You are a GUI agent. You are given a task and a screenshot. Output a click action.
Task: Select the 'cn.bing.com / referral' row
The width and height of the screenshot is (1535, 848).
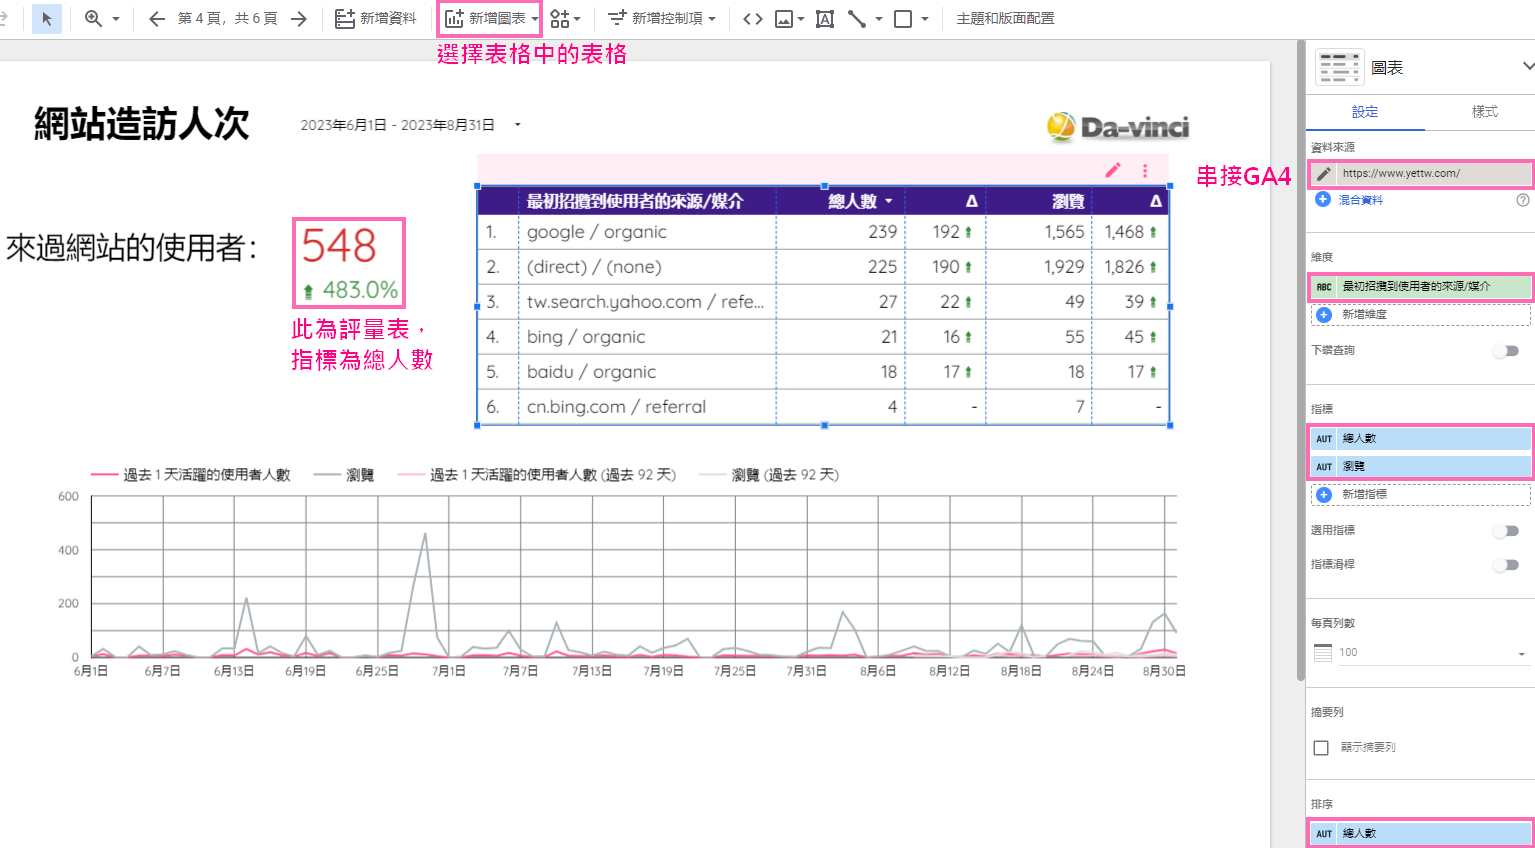823,407
